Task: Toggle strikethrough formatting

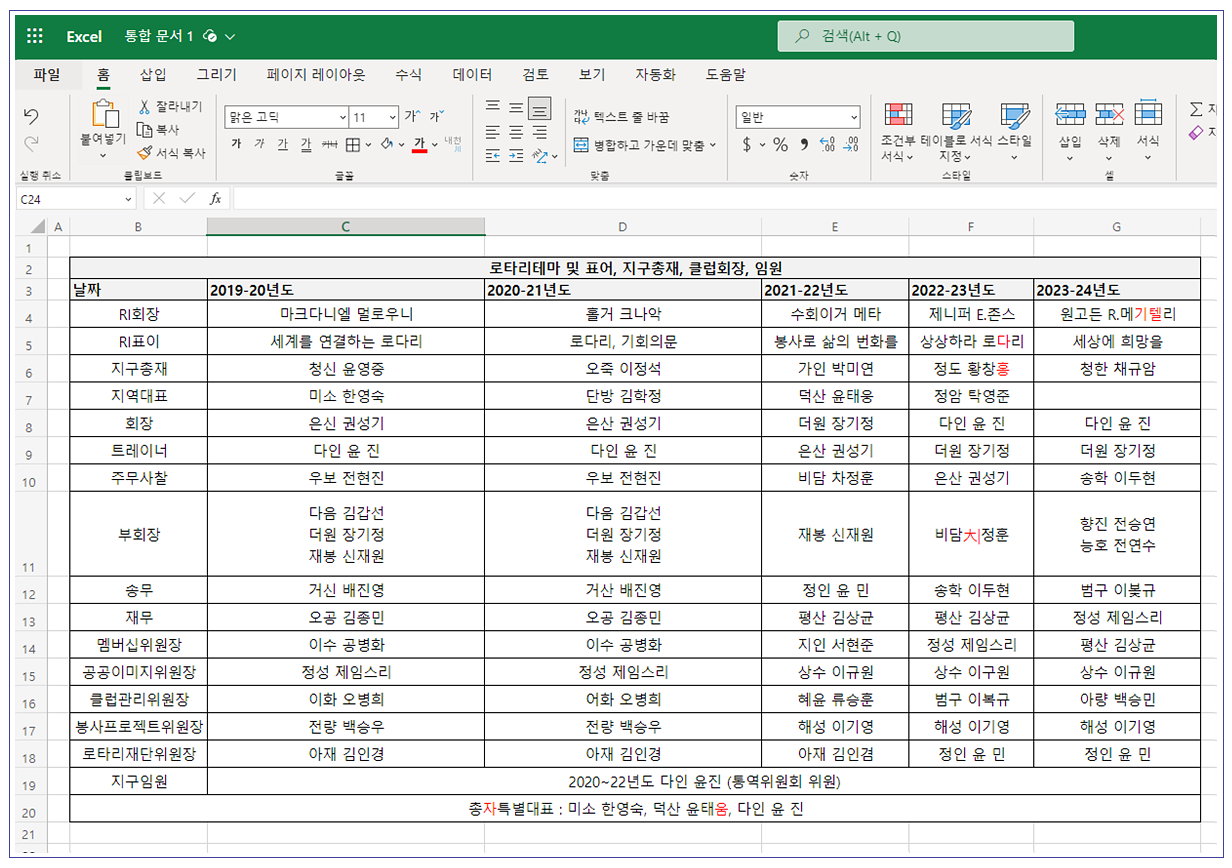Action: (330, 144)
